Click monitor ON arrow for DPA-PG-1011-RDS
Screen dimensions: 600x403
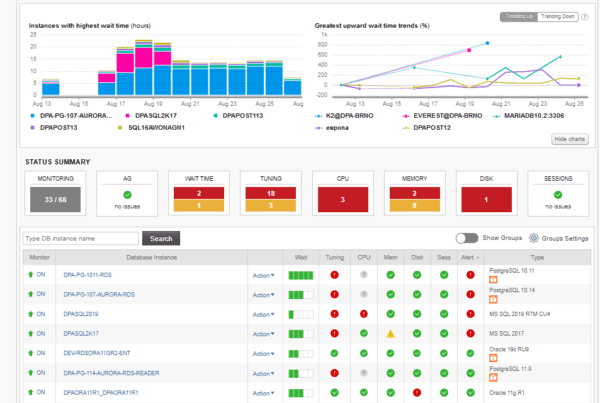click(x=31, y=274)
